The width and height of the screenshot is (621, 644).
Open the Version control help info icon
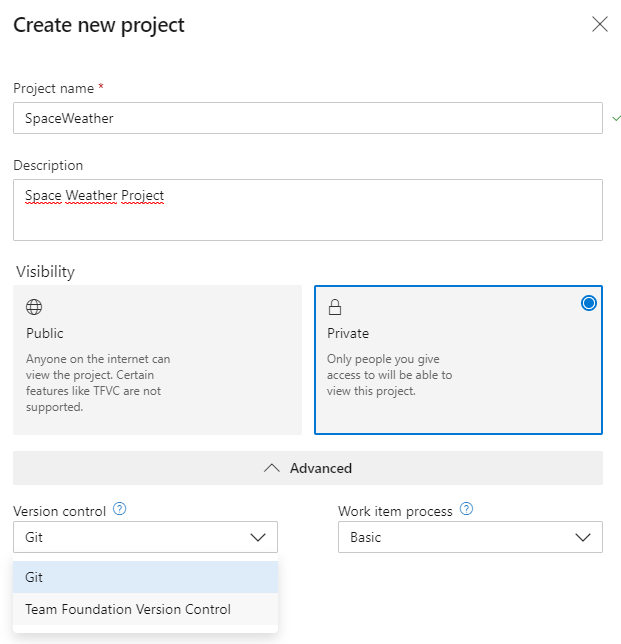[x=120, y=510]
